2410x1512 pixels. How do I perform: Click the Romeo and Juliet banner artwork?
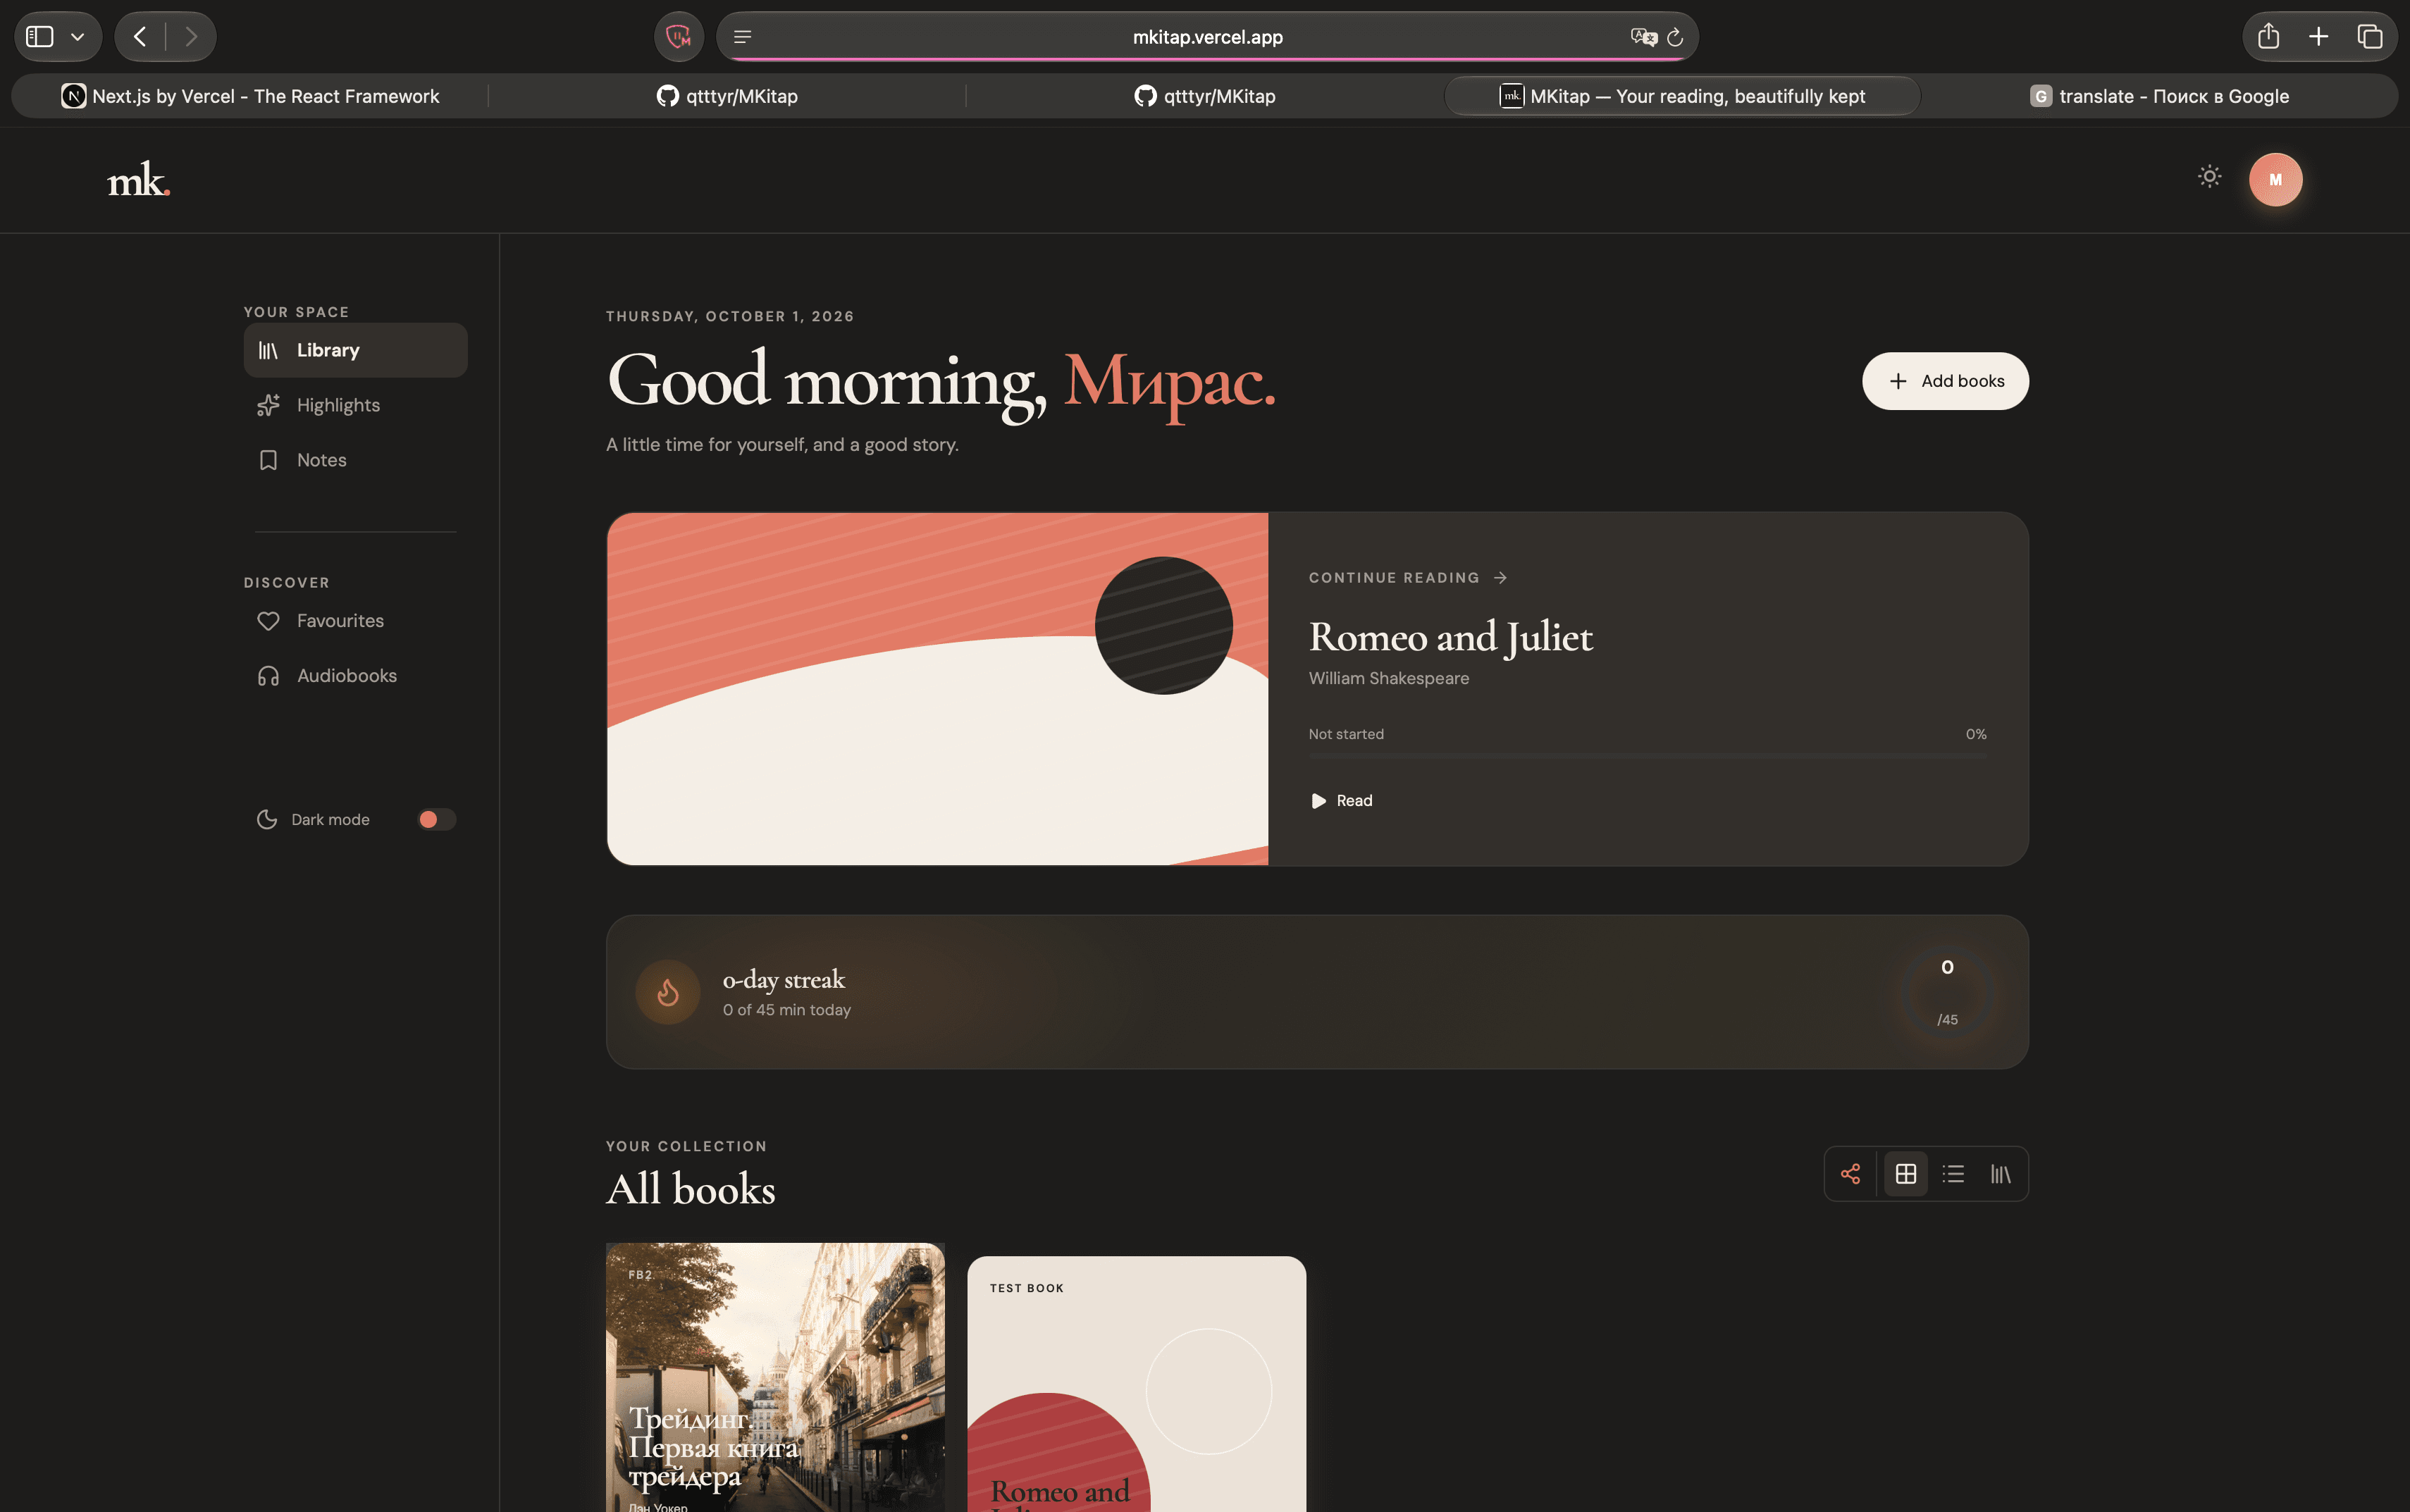(937, 689)
